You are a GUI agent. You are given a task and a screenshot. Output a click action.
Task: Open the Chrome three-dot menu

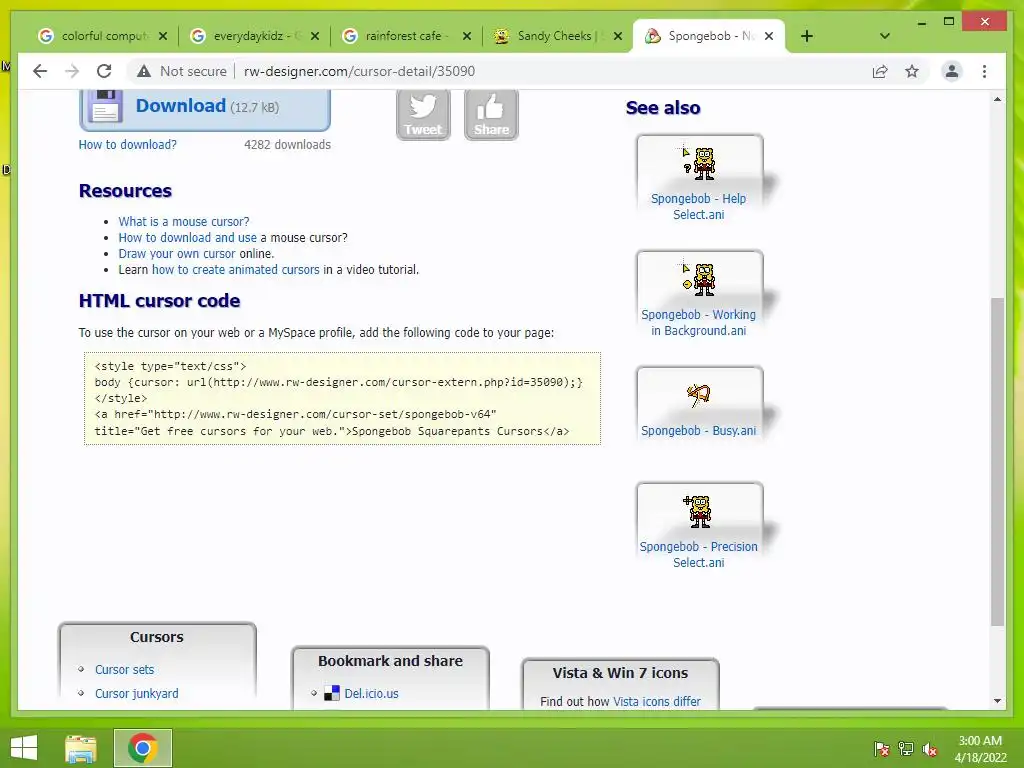[x=984, y=71]
